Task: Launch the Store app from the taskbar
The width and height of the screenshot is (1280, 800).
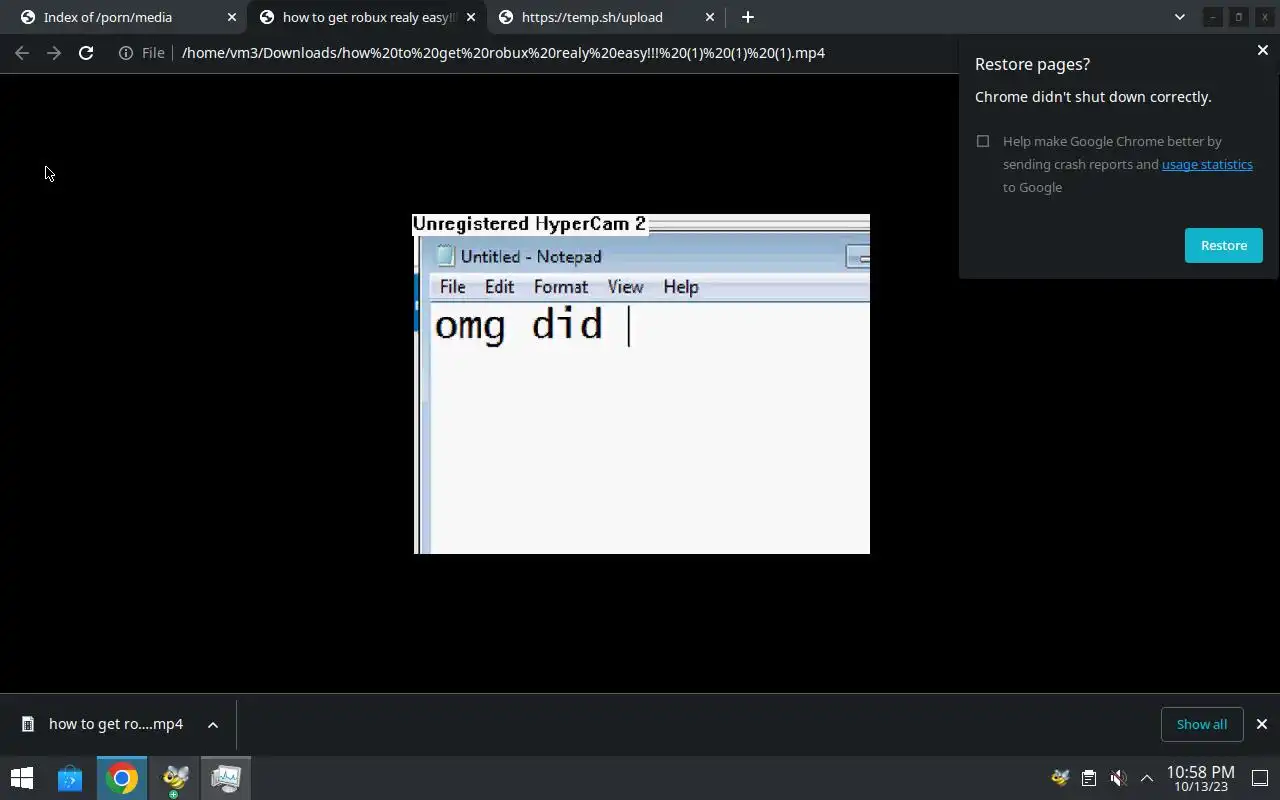Action: pyautogui.click(x=70, y=778)
